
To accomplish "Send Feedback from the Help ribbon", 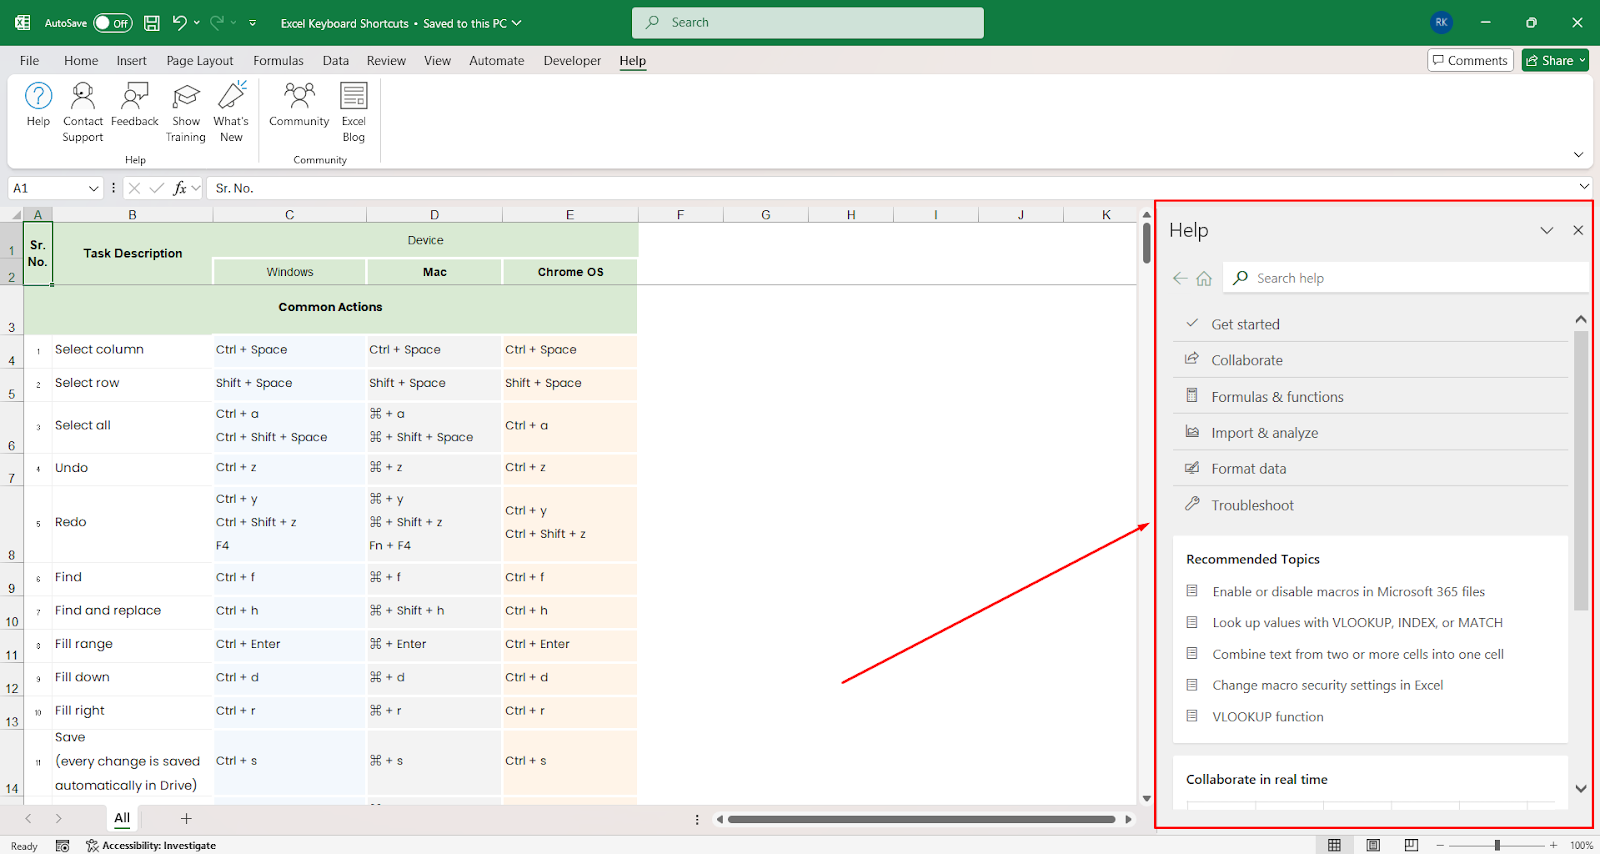I will pyautogui.click(x=135, y=105).
